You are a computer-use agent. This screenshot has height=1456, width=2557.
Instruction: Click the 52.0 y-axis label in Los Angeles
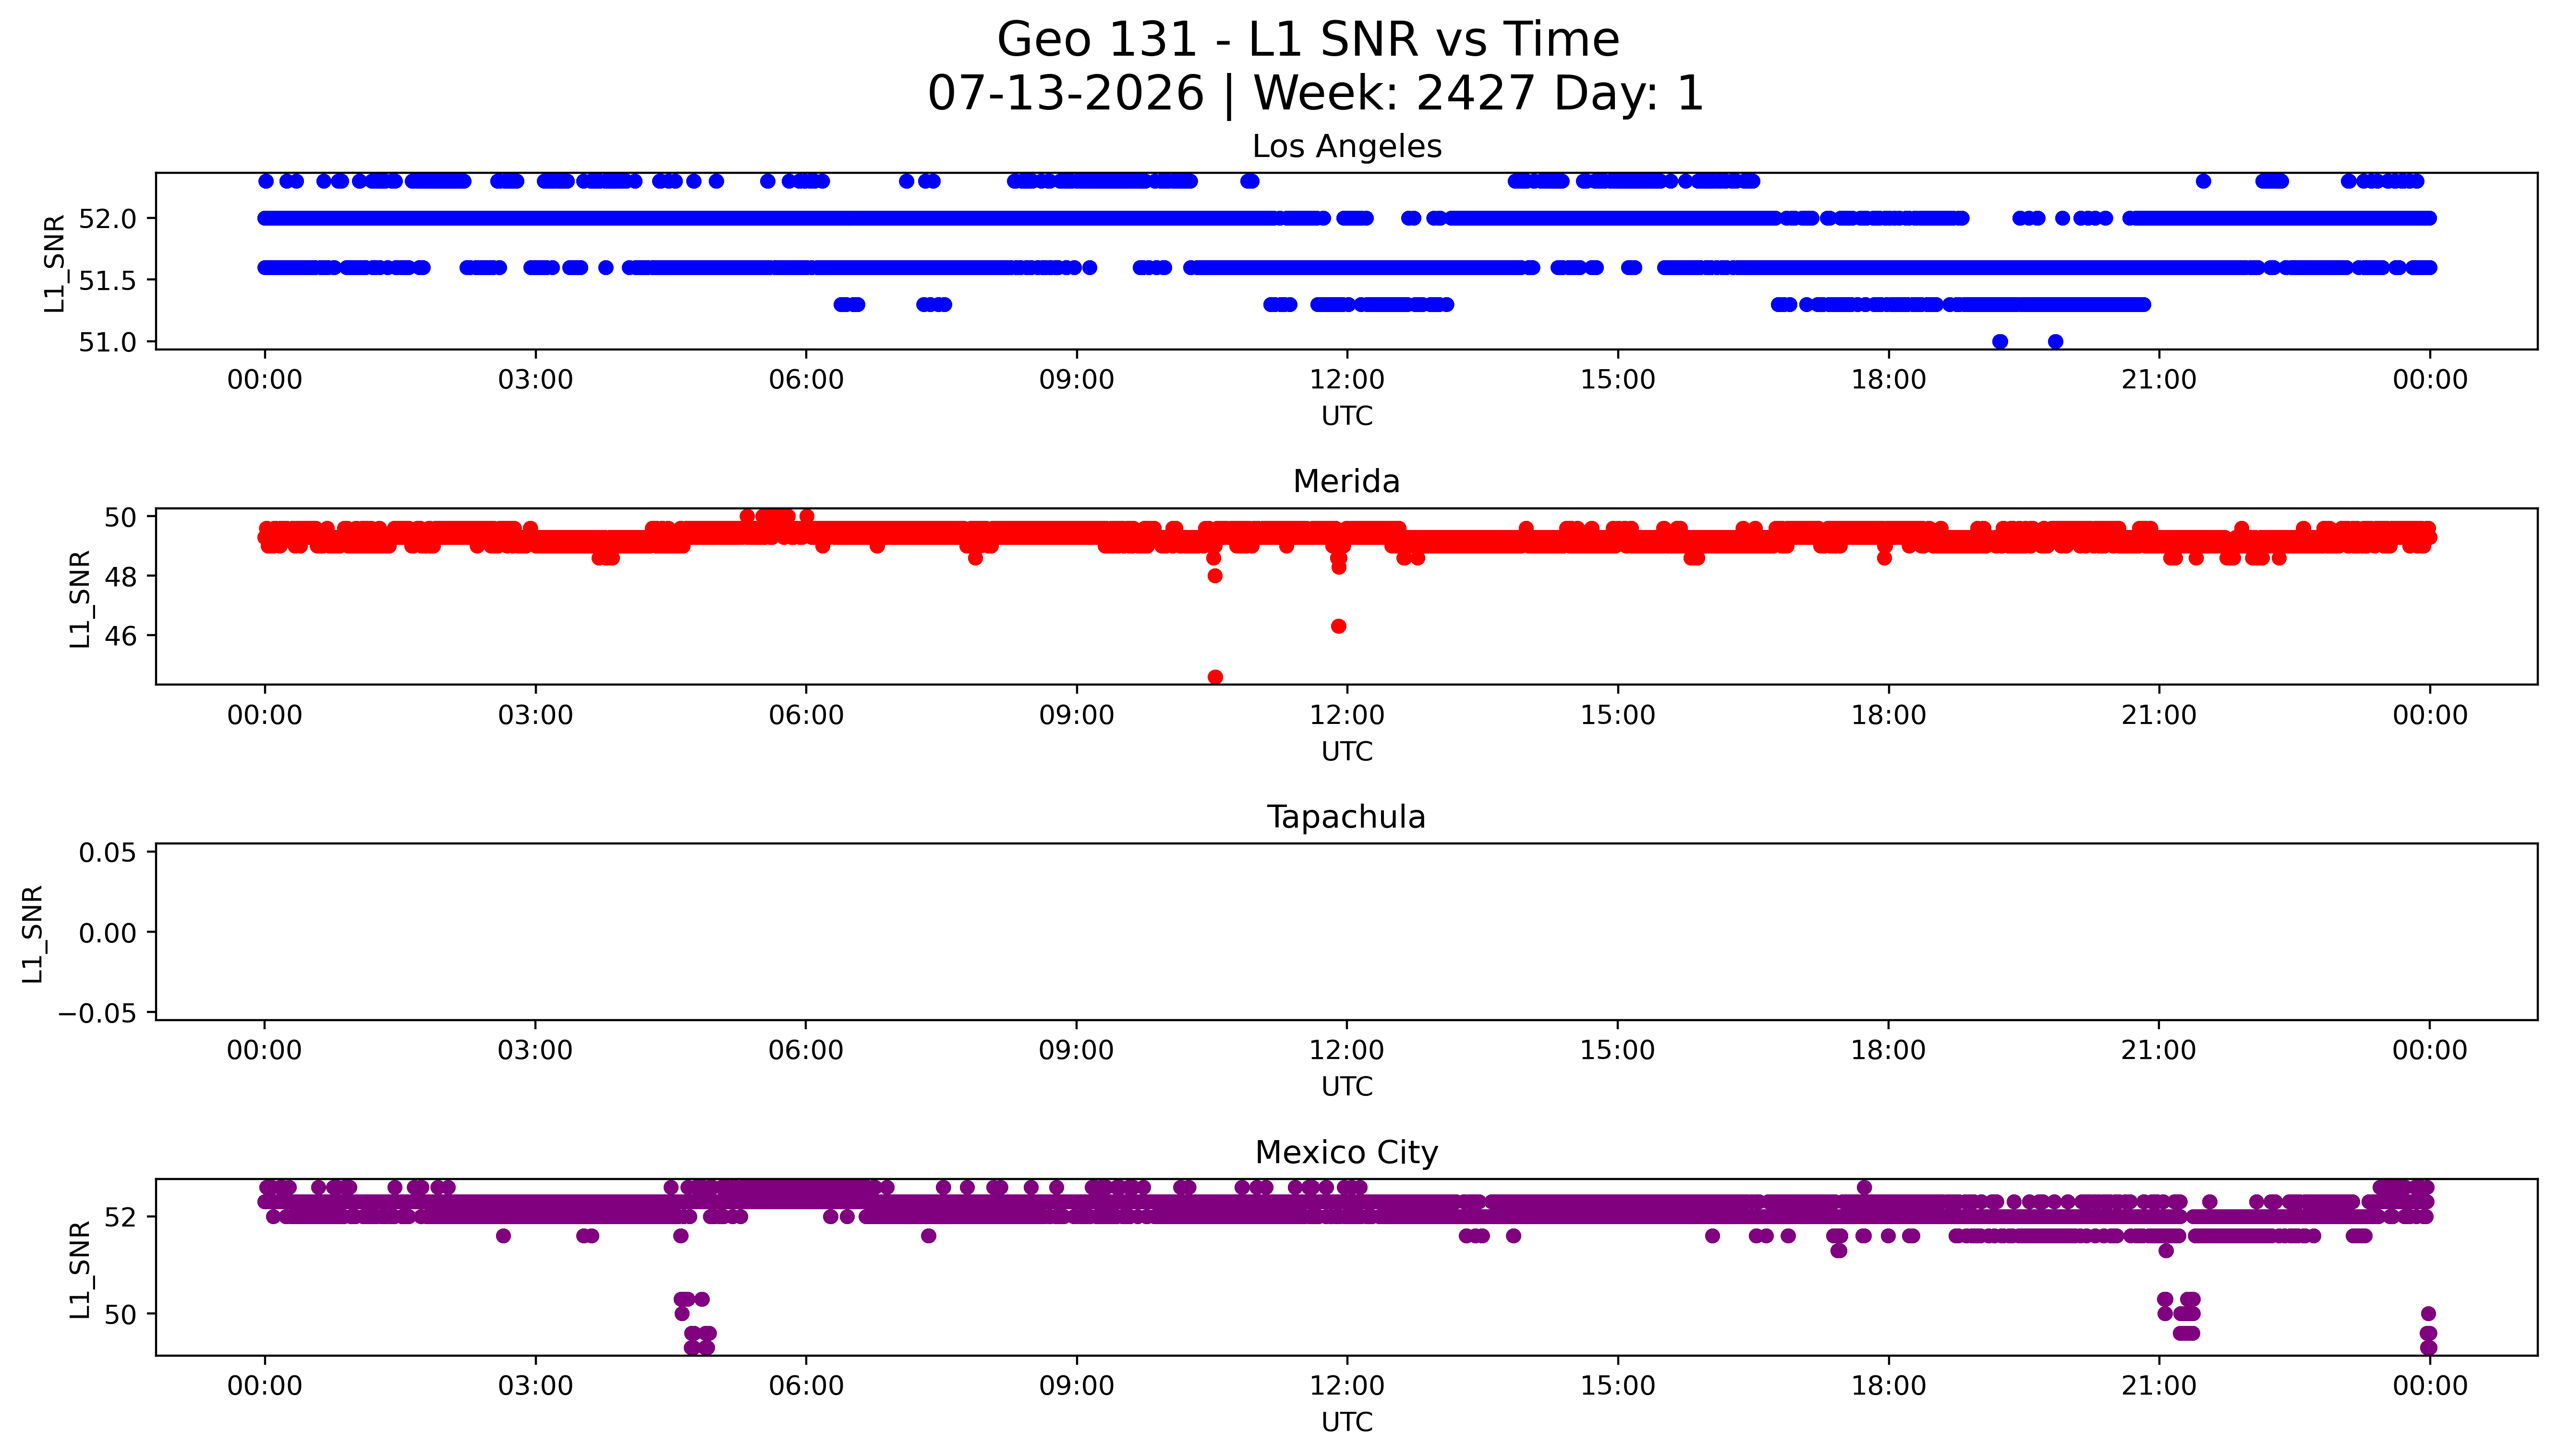(x=106, y=218)
